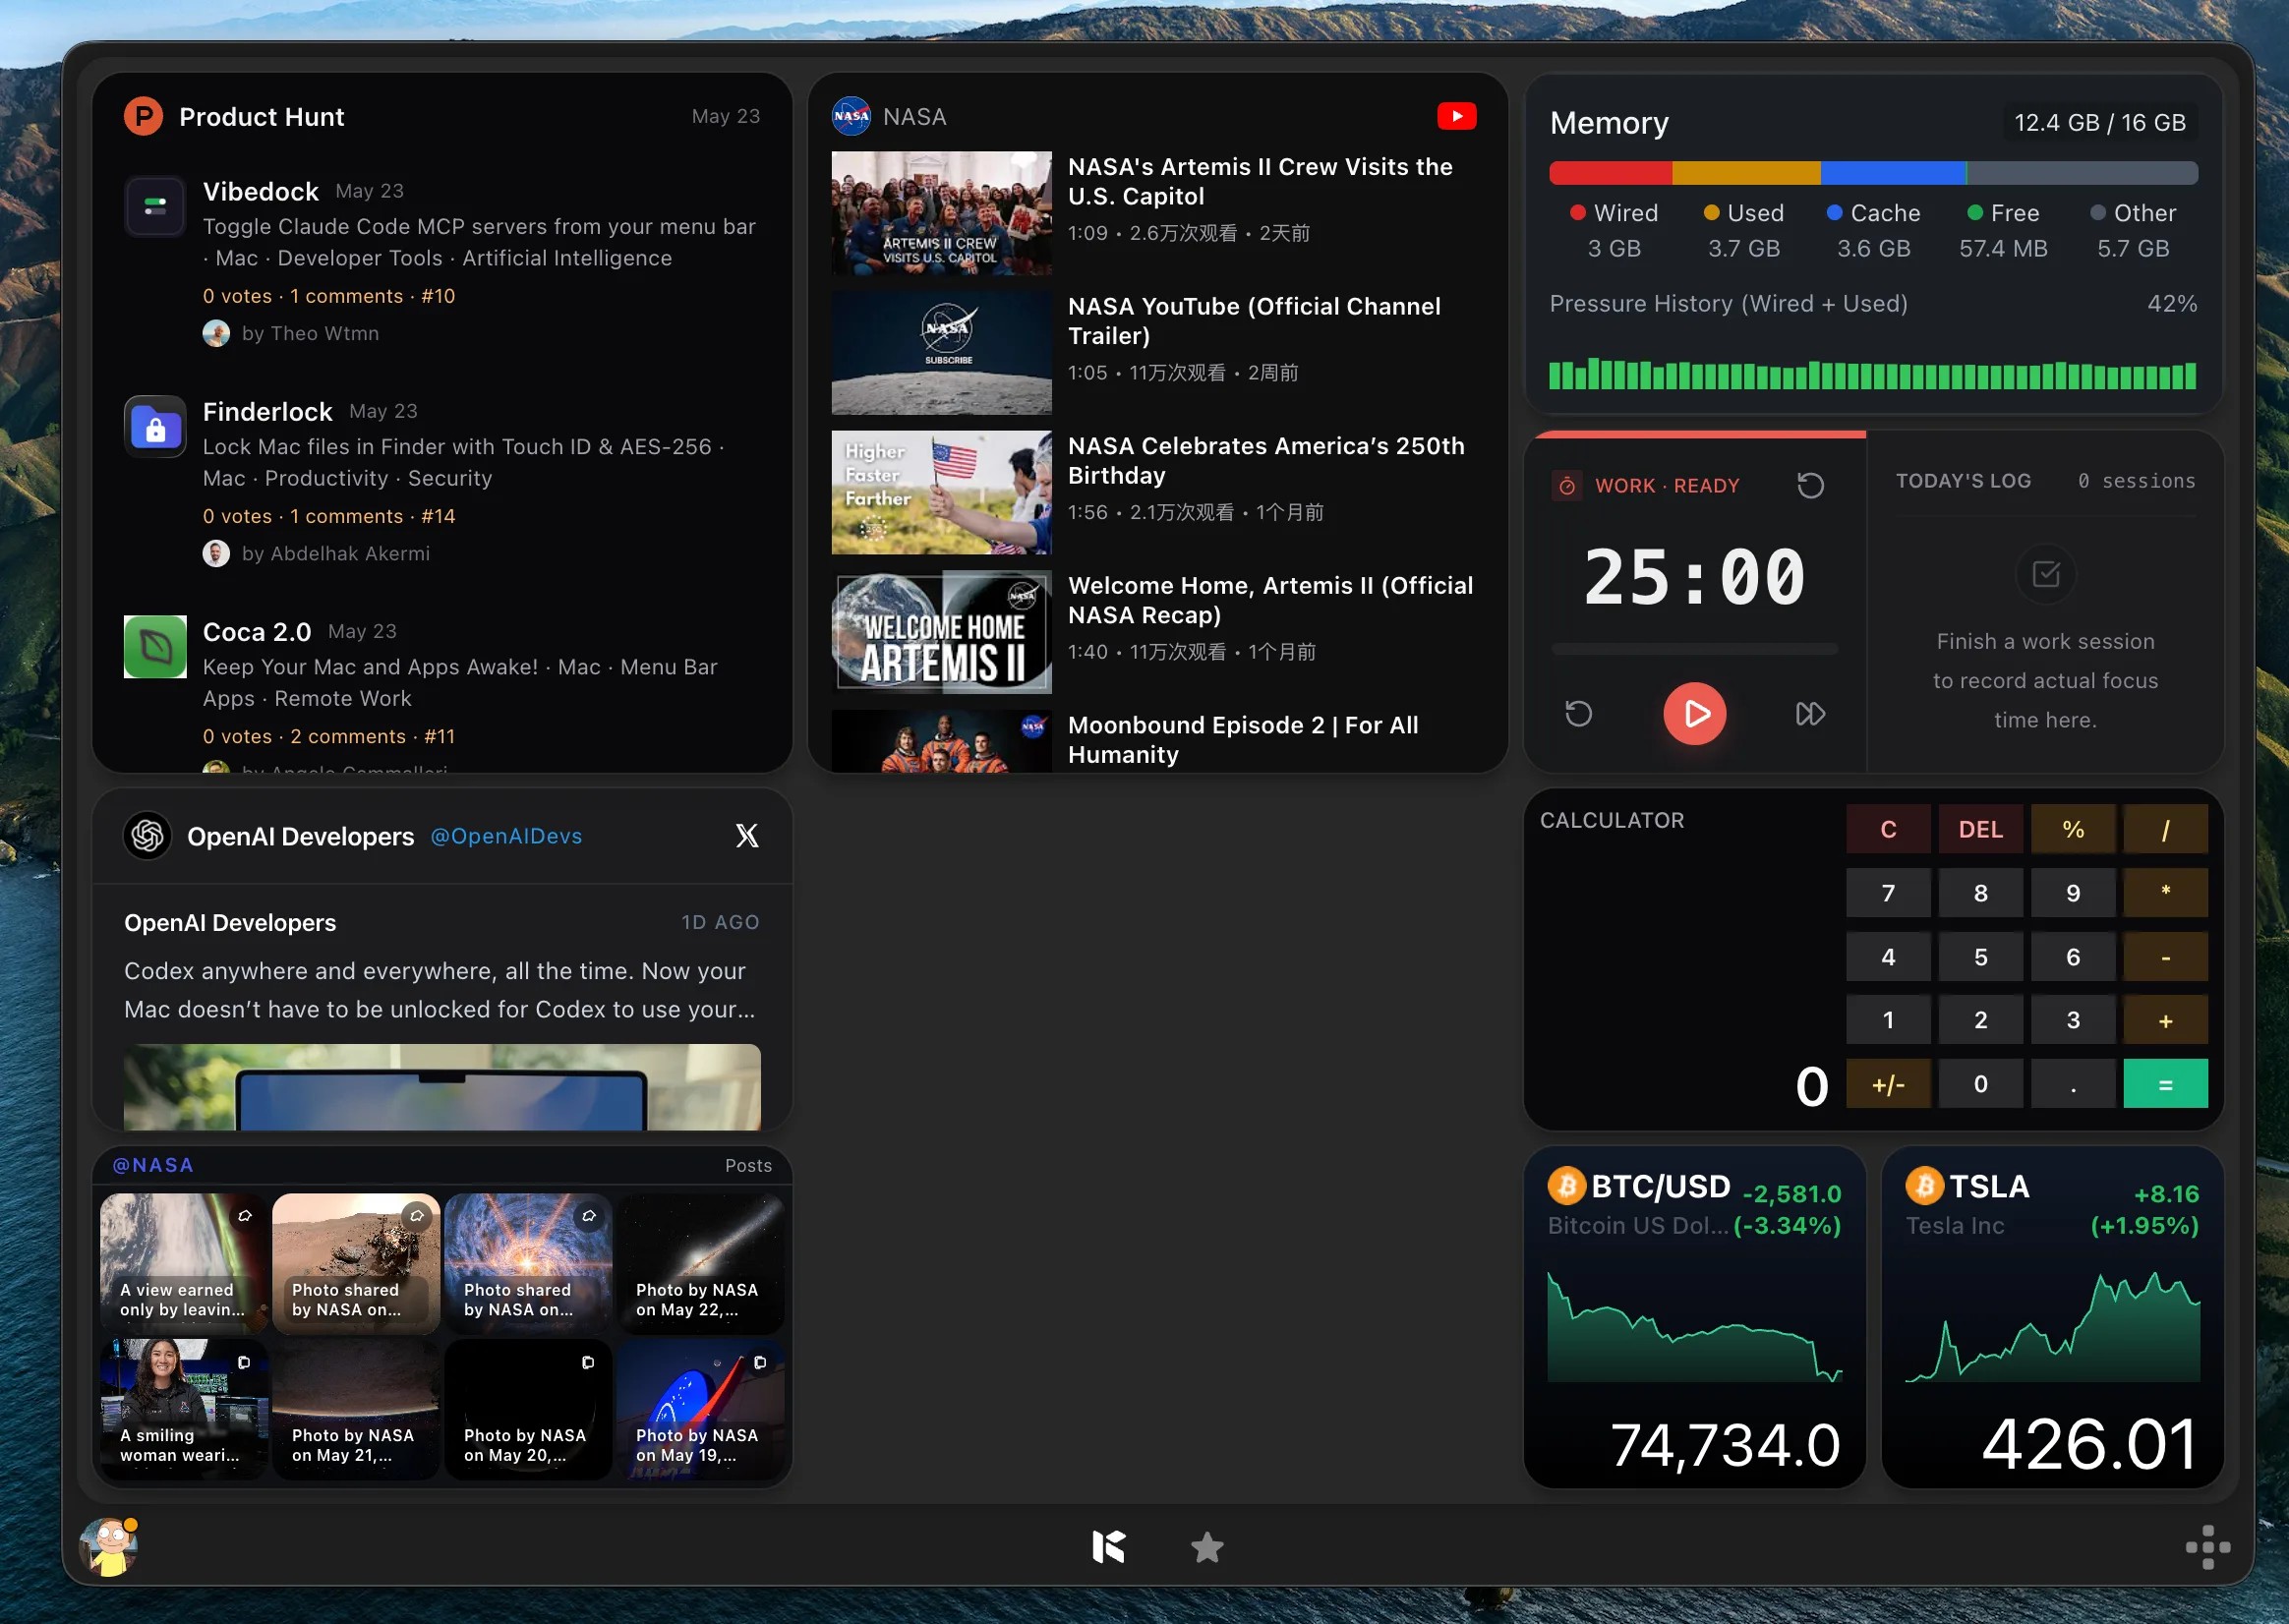
Task: Click the green pressure history chart
Action: pyautogui.click(x=1873, y=374)
